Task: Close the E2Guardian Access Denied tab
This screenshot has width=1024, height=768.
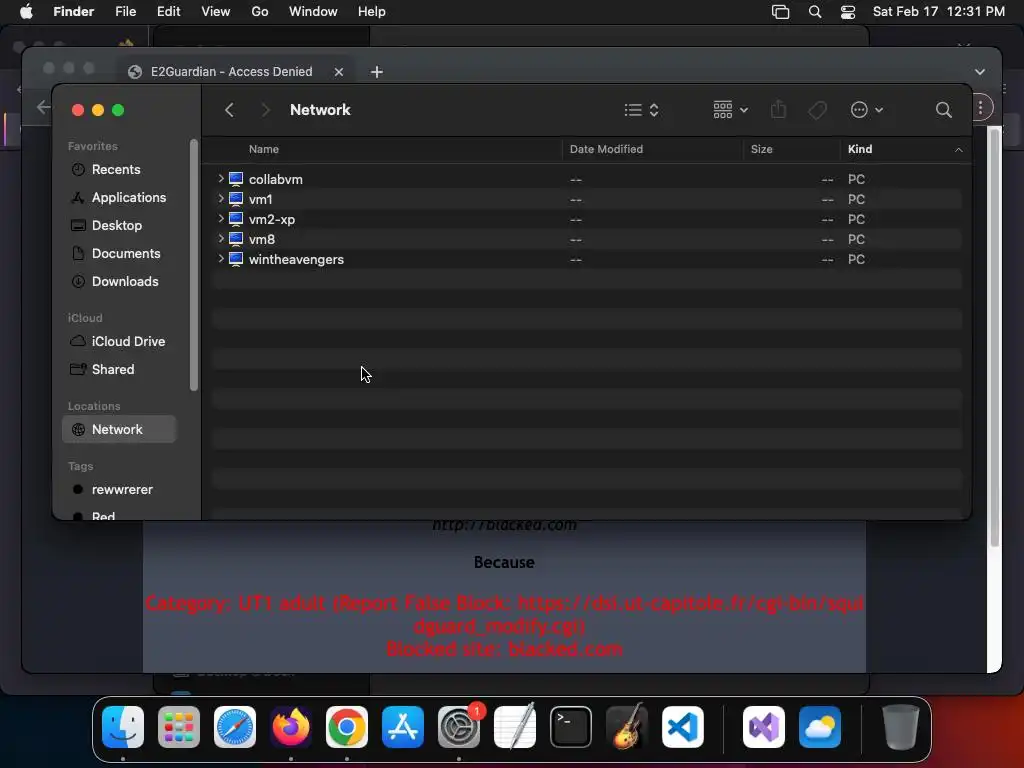Action: tap(339, 72)
